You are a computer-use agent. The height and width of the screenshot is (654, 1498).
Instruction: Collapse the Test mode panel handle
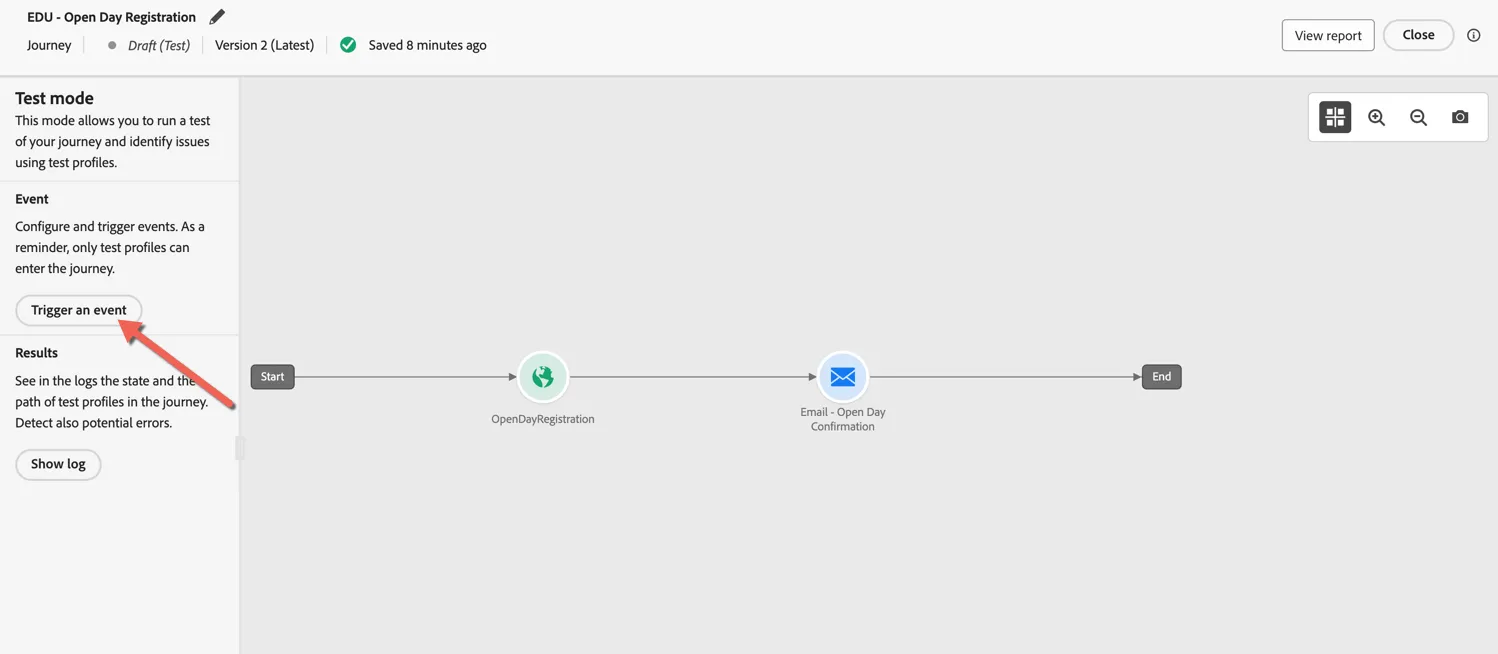240,447
